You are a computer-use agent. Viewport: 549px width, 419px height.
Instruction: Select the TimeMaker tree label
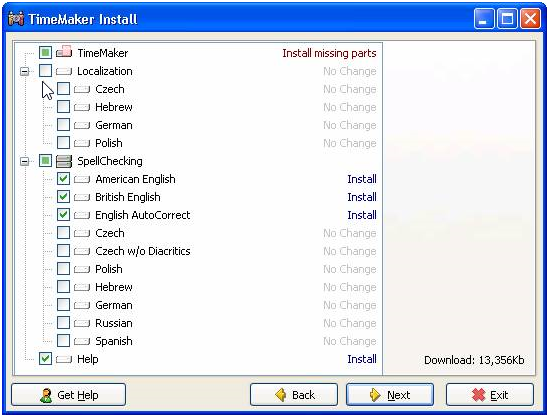point(103,53)
